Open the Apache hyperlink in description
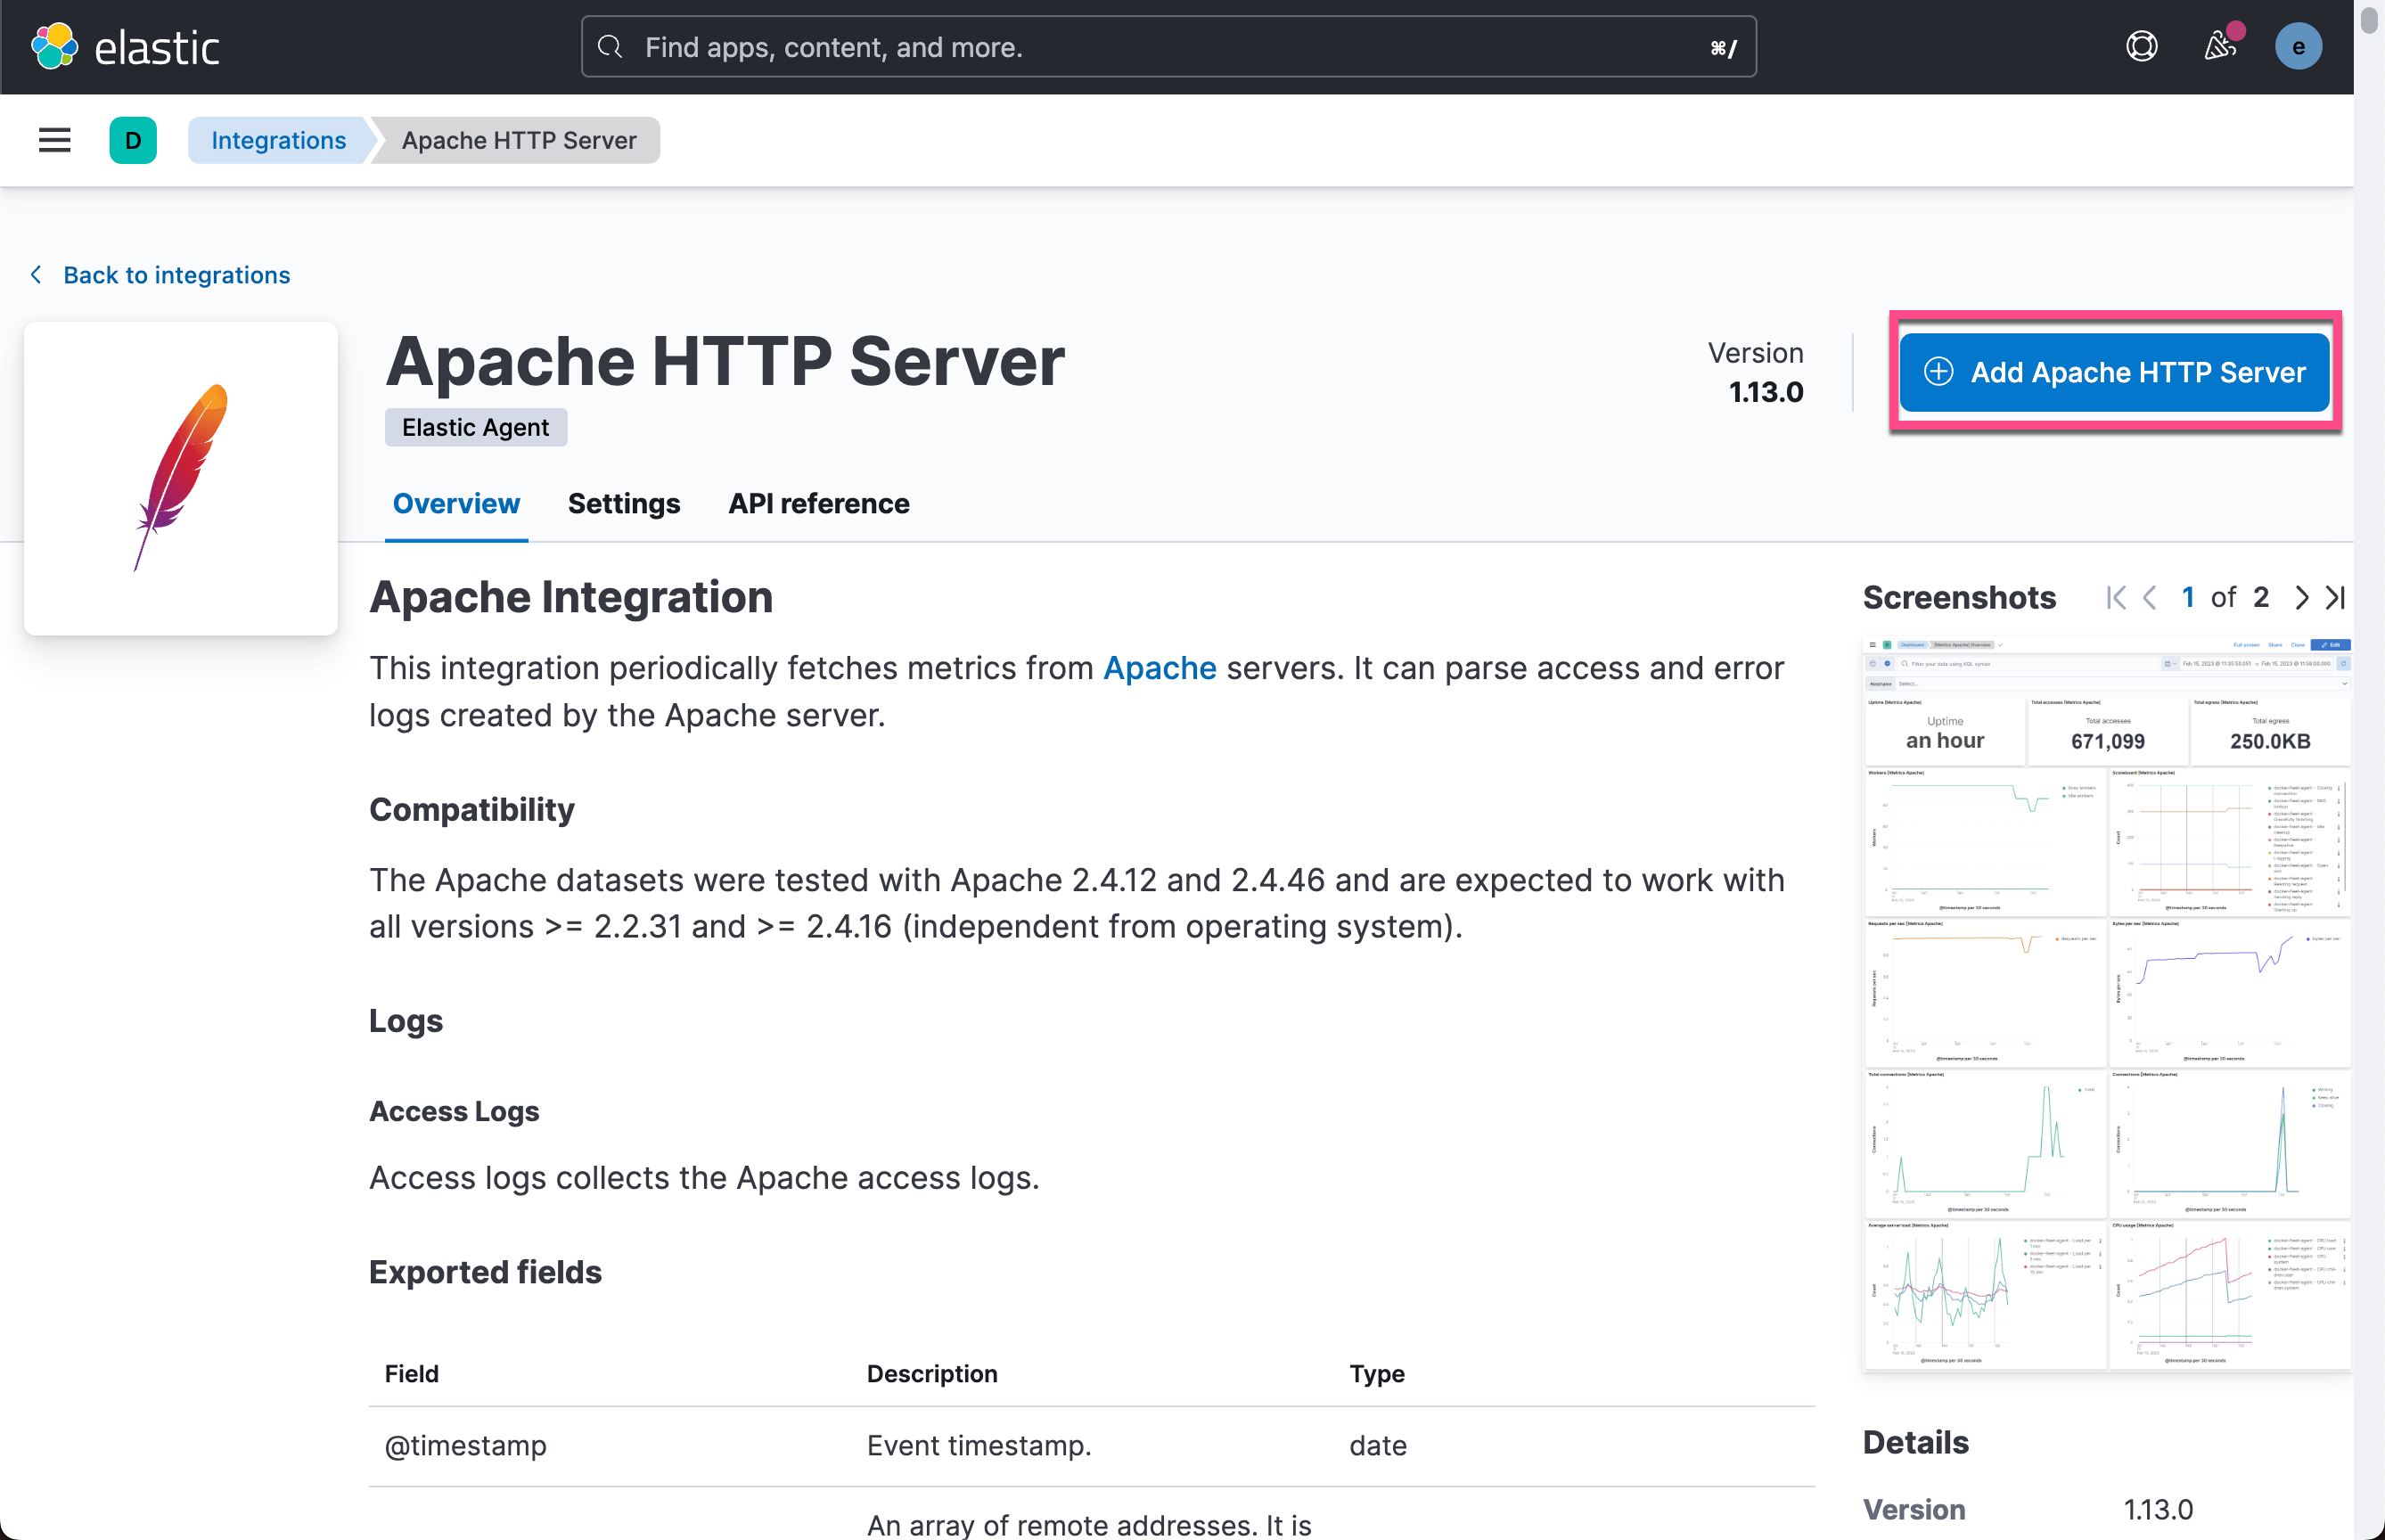Viewport: 2385px width, 1540px height. (1159, 668)
